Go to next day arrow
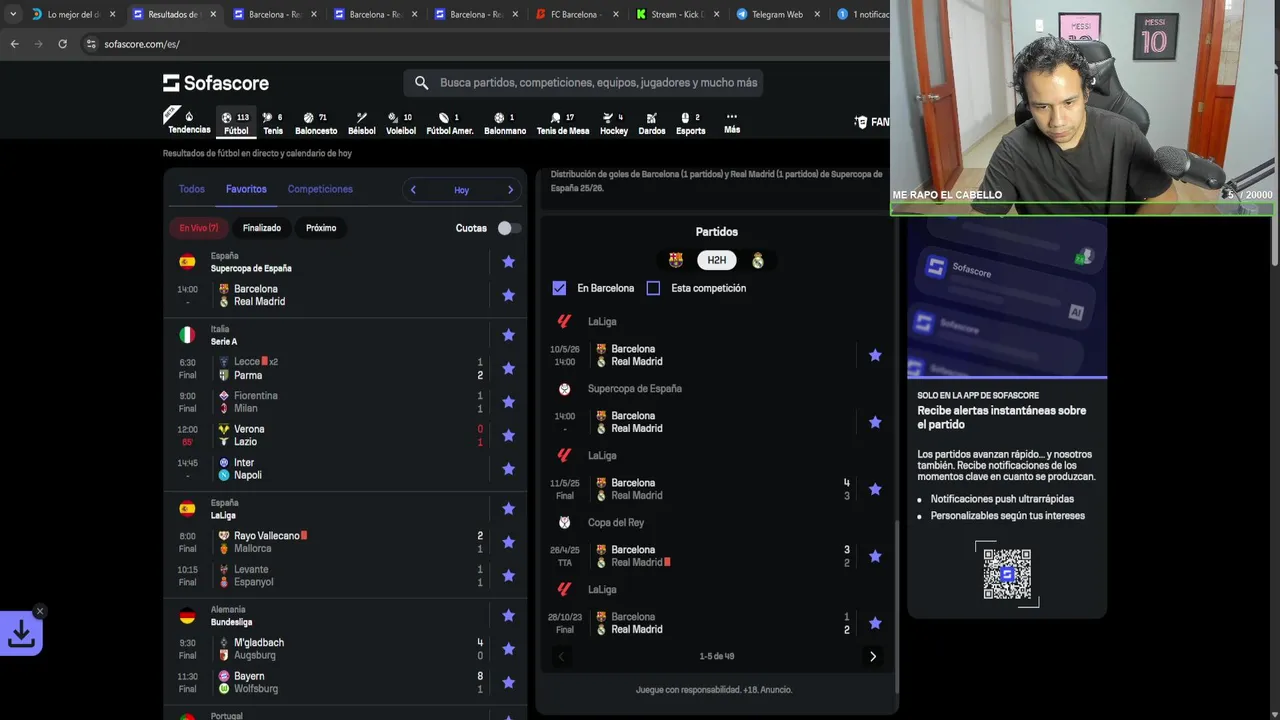This screenshot has height=720, width=1280. [510, 190]
